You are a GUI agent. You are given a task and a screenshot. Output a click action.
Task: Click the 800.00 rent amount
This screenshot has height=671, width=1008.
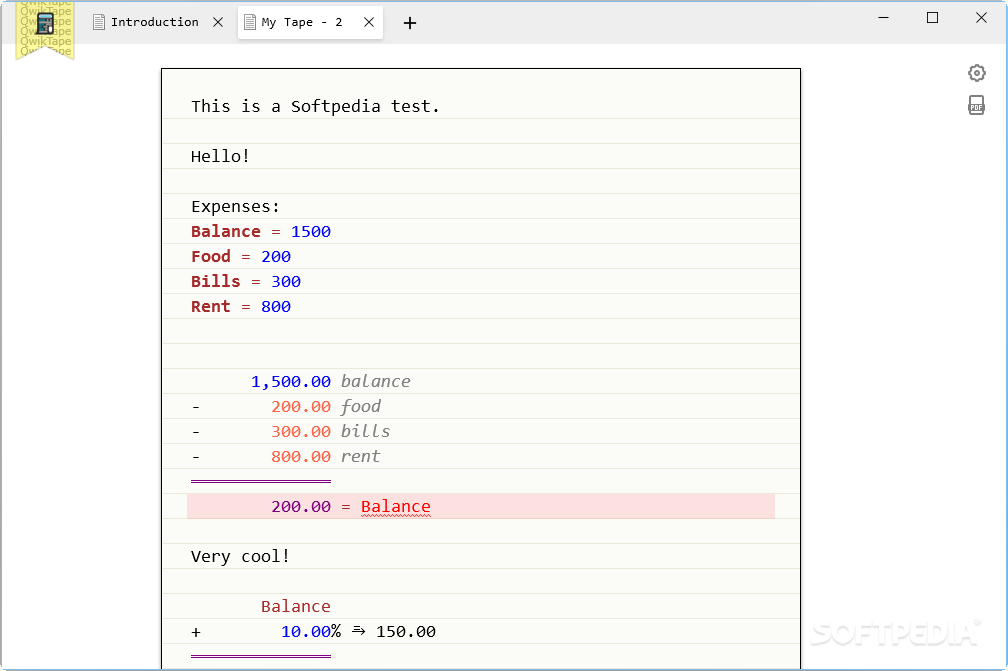click(301, 457)
